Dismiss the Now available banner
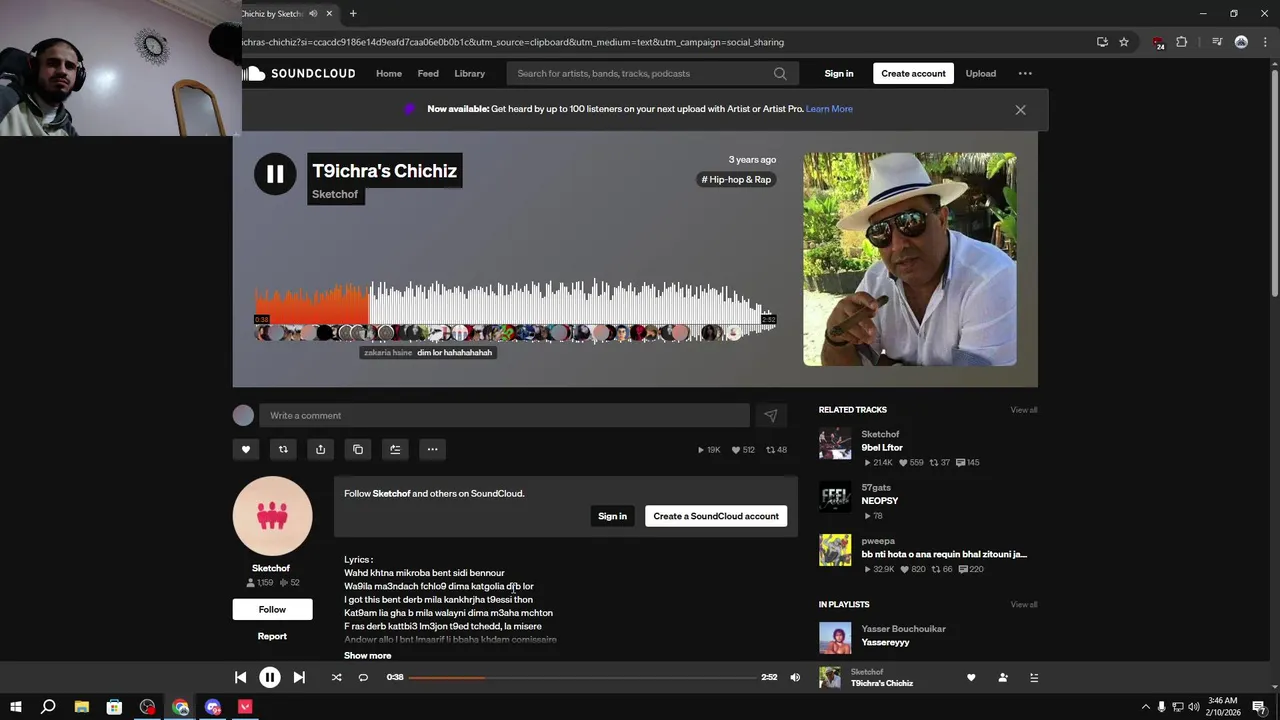Viewport: 1280px width, 720px height. (1020, 110)
